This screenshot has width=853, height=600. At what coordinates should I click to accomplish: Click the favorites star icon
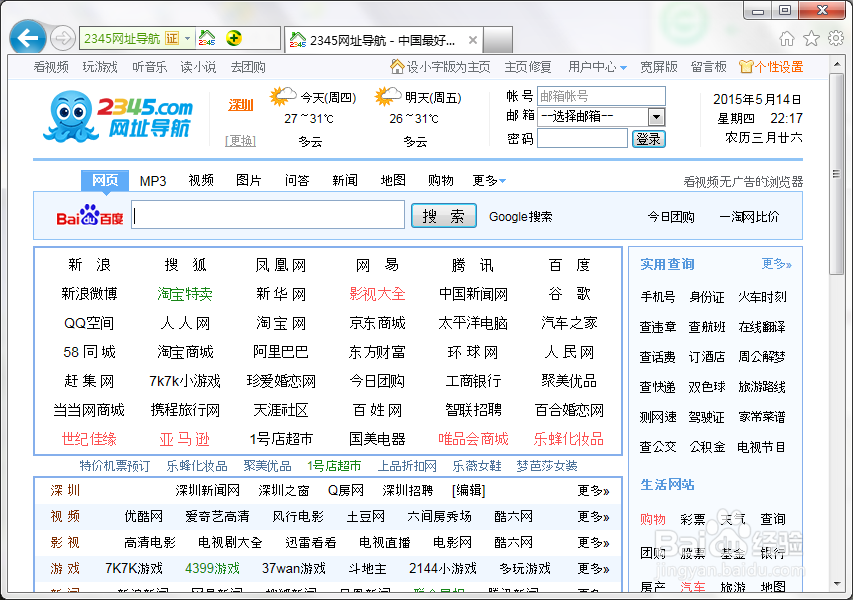click(811, 38)
